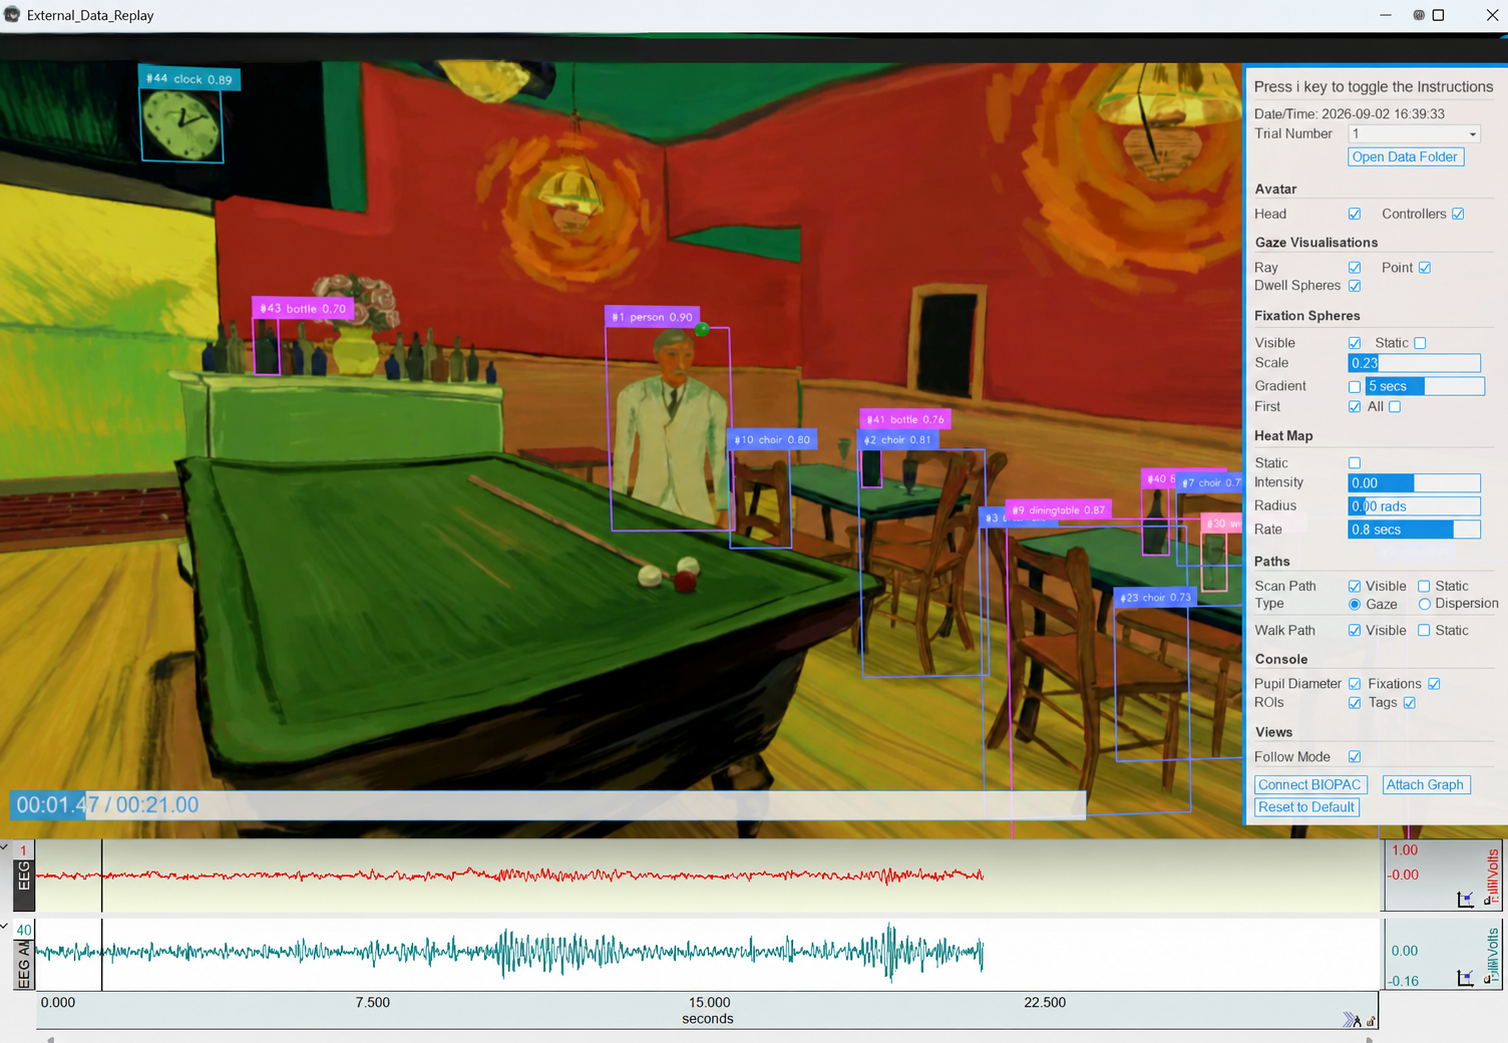The width and height of the screenshot is (1508, 1043).
Task: Select the Dispersion scan path type
Action: point(1424,604)
